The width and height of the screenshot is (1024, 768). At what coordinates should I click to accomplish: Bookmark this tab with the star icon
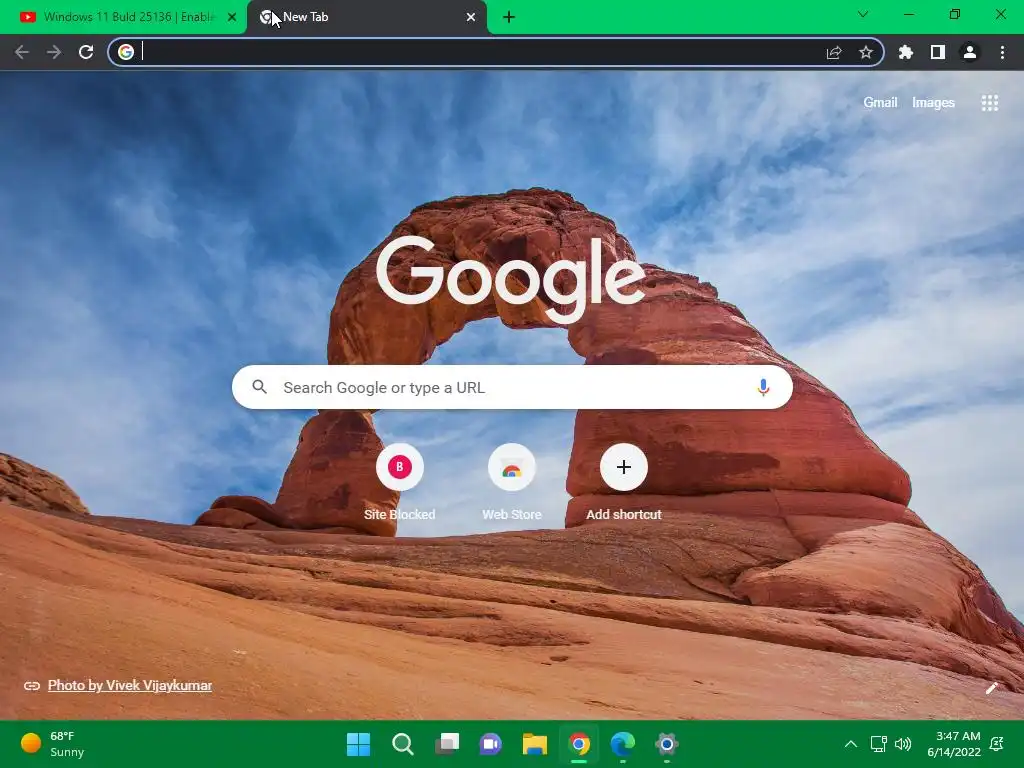[x=866, y=52]
